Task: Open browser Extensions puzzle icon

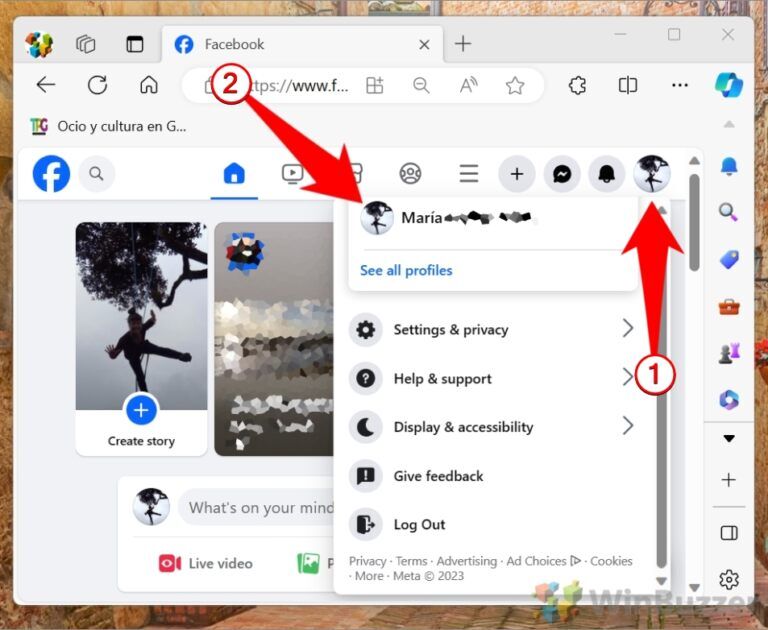Action: [577, 85]
